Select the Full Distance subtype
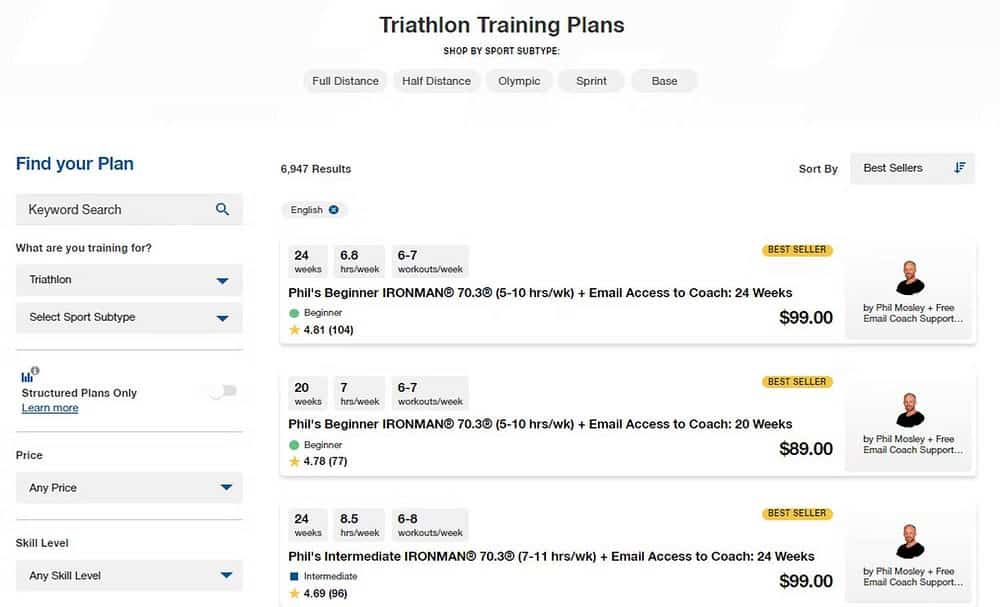This screenshot has width=1000, height=607. (x=345, y=81)
